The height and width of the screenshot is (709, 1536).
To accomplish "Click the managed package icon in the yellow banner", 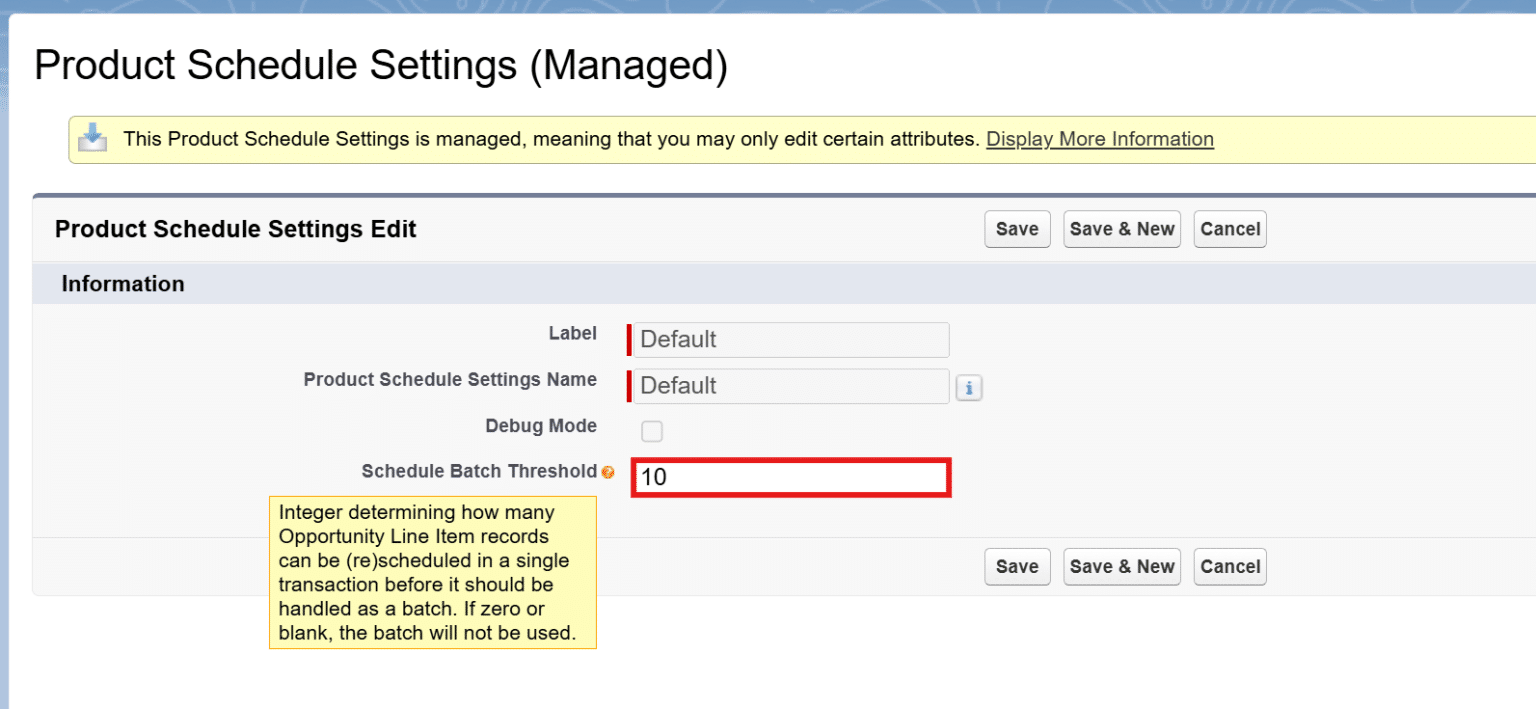I will coord(94,138).
